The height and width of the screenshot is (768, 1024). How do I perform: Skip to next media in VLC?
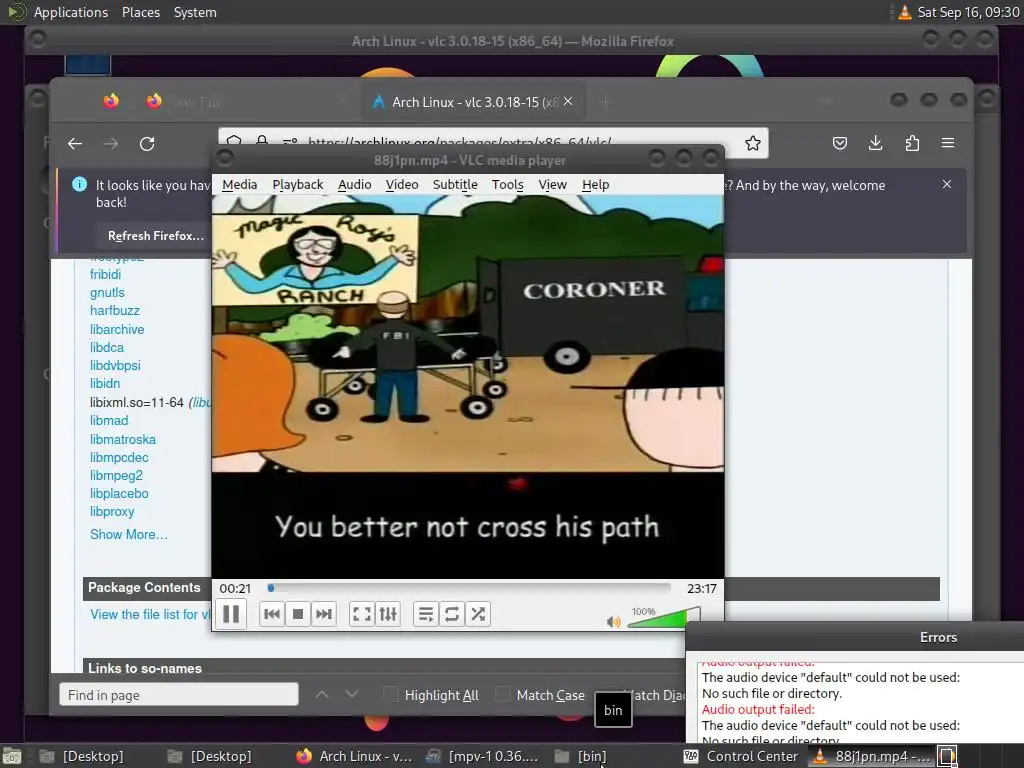click(324, 614)
